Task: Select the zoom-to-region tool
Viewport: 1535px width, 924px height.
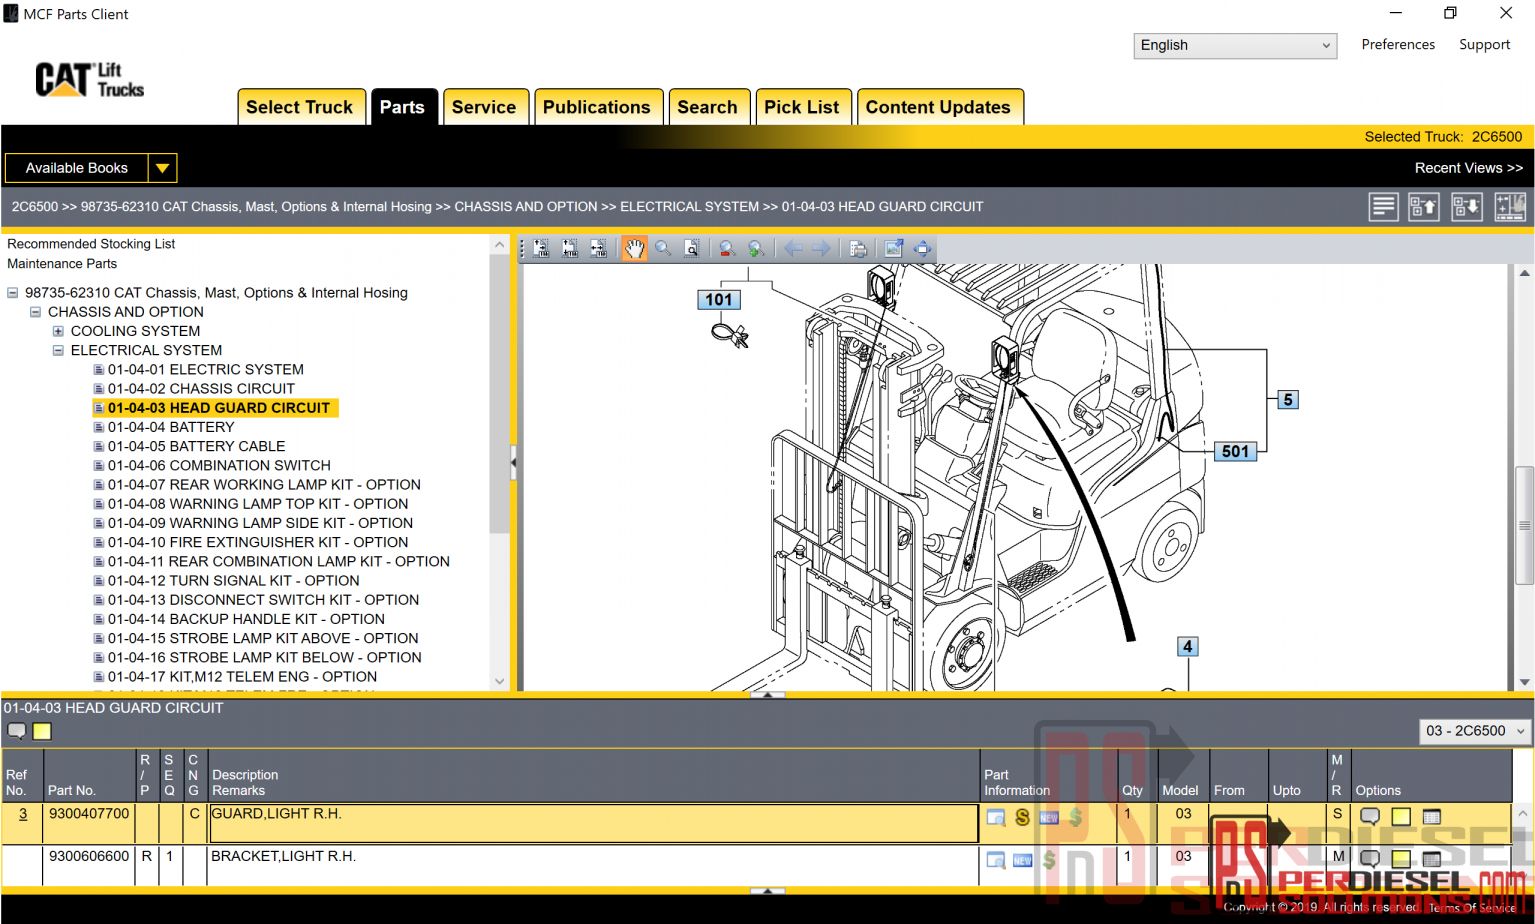Action: tap(691, 249)
